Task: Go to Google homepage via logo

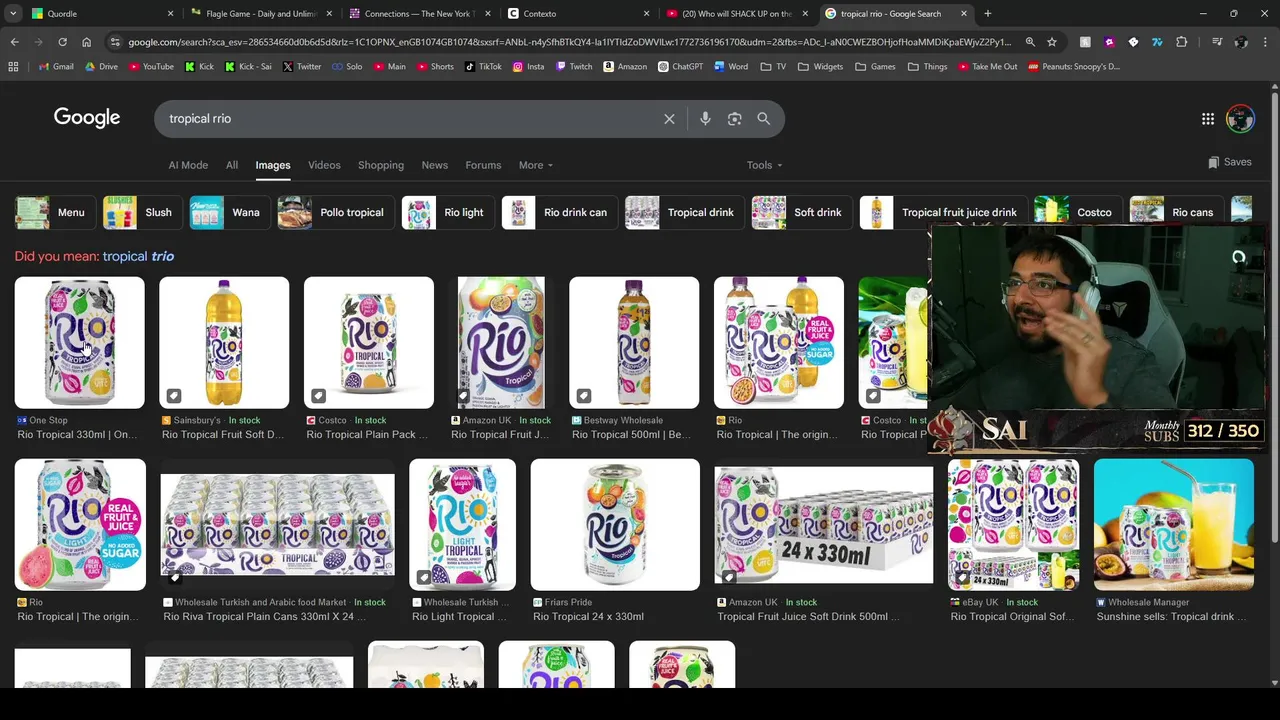Action: (x=87, y=118)
